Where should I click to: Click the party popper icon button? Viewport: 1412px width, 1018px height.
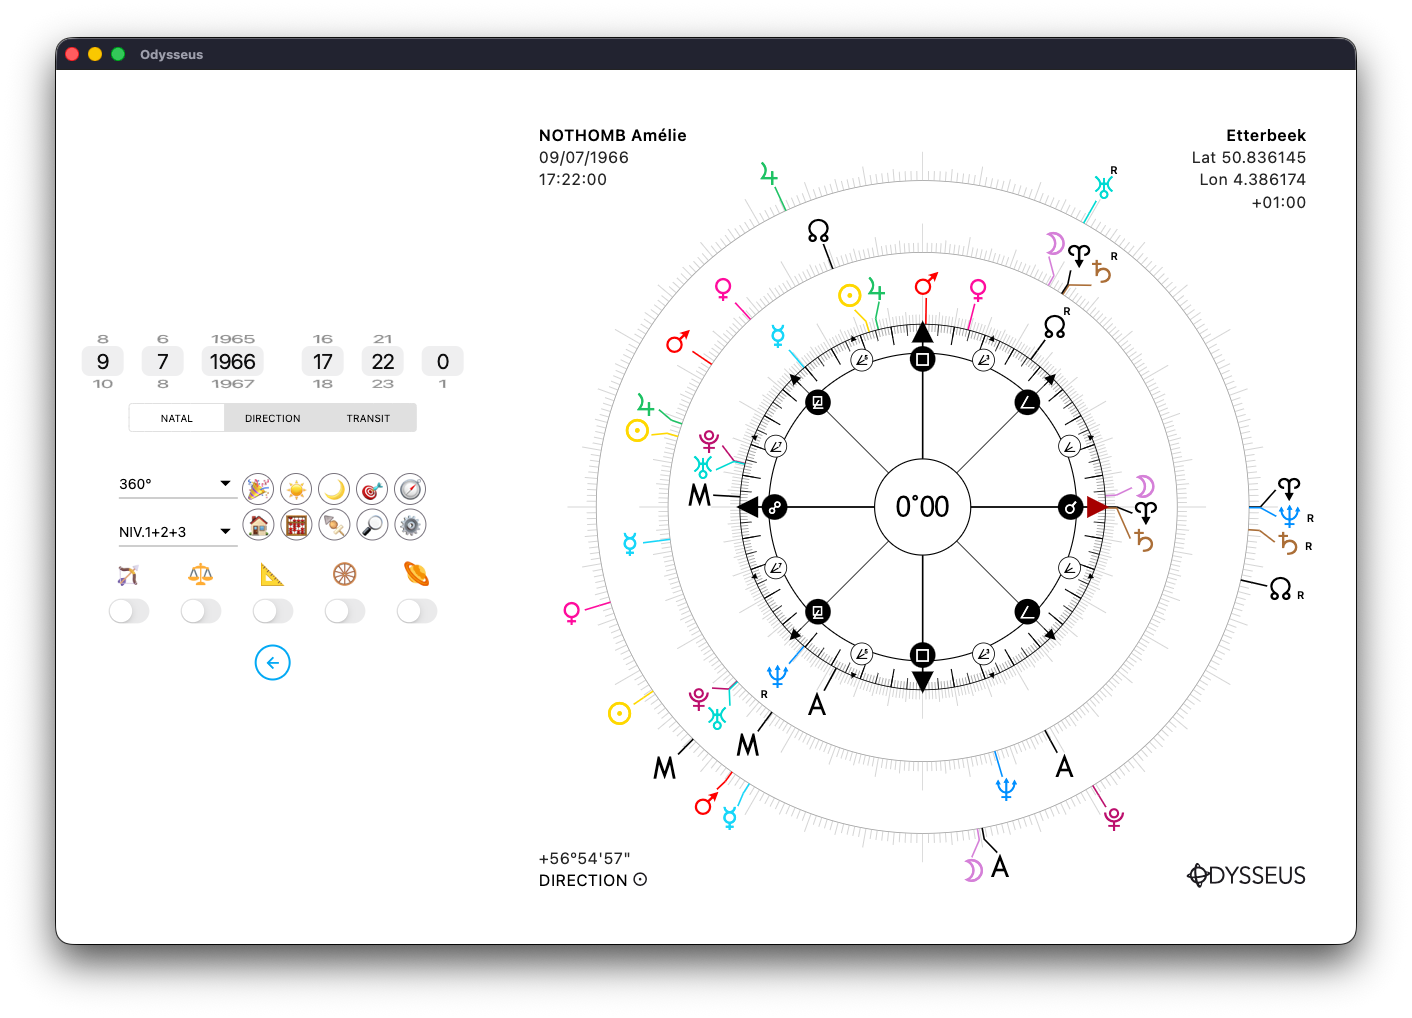pyautogui.click(x=258, y=489)
